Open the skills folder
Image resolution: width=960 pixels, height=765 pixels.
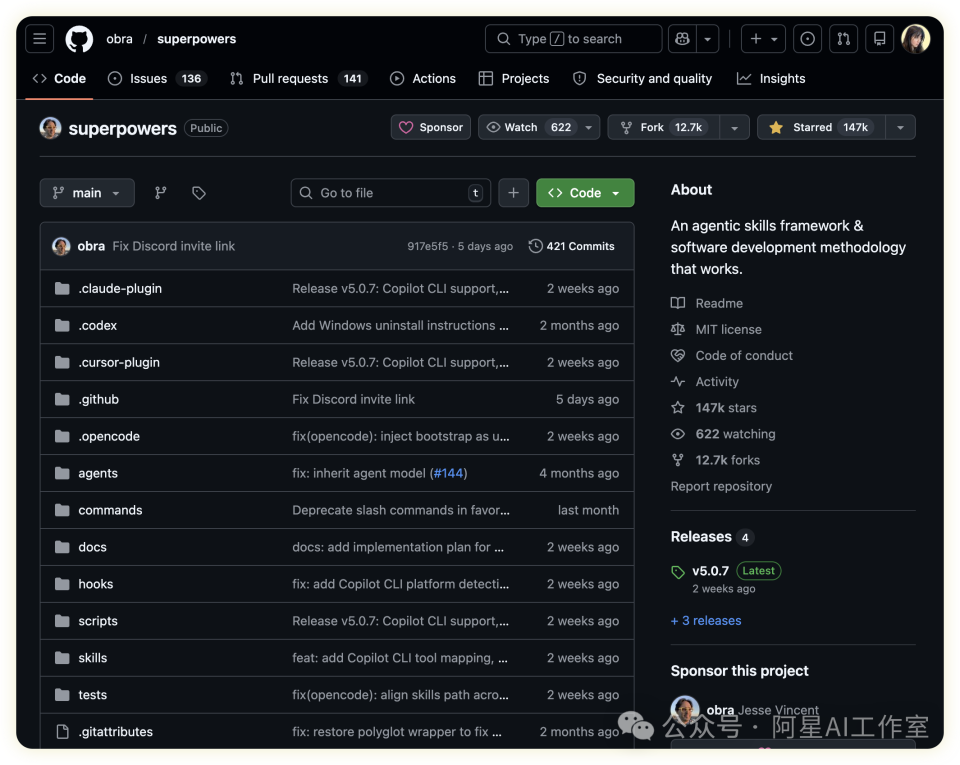click(x=92, y=658)
